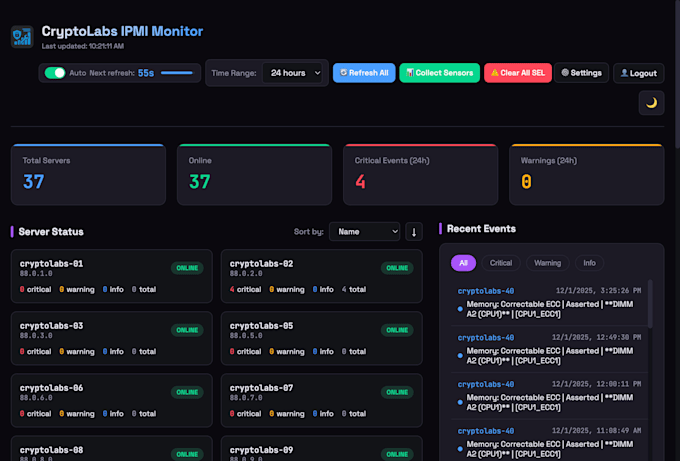Click the Logout button
Screen dimensions: 680x461
point(638,73)
